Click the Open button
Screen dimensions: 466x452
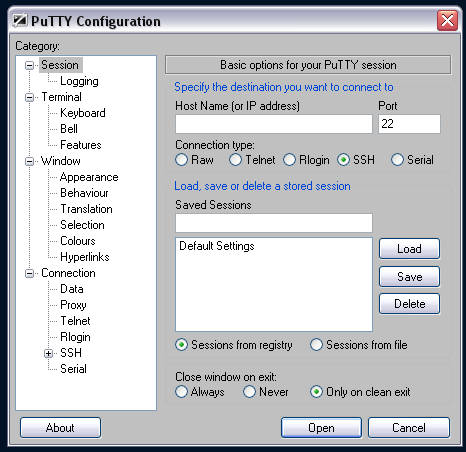click(x=321, y=428)
